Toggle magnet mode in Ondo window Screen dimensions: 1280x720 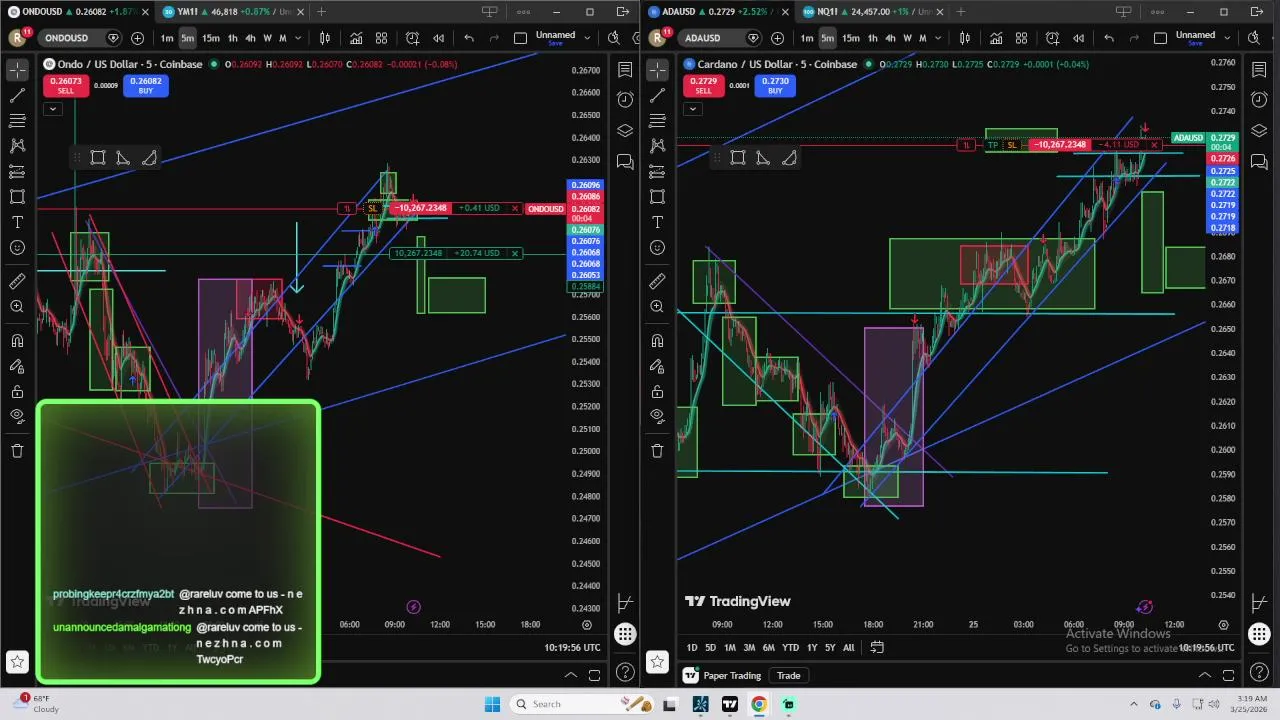(17, 341)
